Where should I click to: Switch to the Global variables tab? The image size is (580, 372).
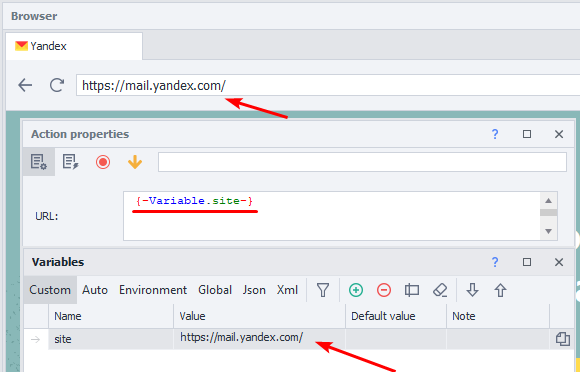click(x=215, y=290)
